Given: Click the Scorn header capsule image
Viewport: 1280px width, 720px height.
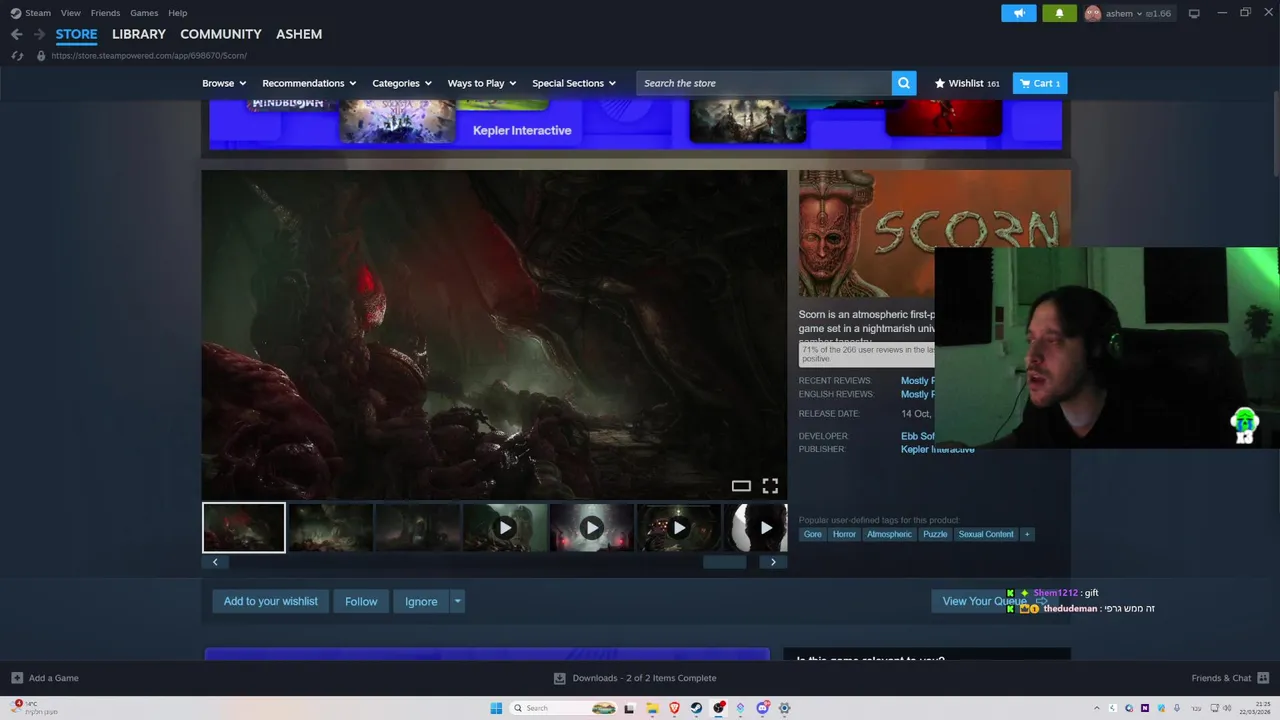Looking at the screenshot, I should click(x=934, y=233).
